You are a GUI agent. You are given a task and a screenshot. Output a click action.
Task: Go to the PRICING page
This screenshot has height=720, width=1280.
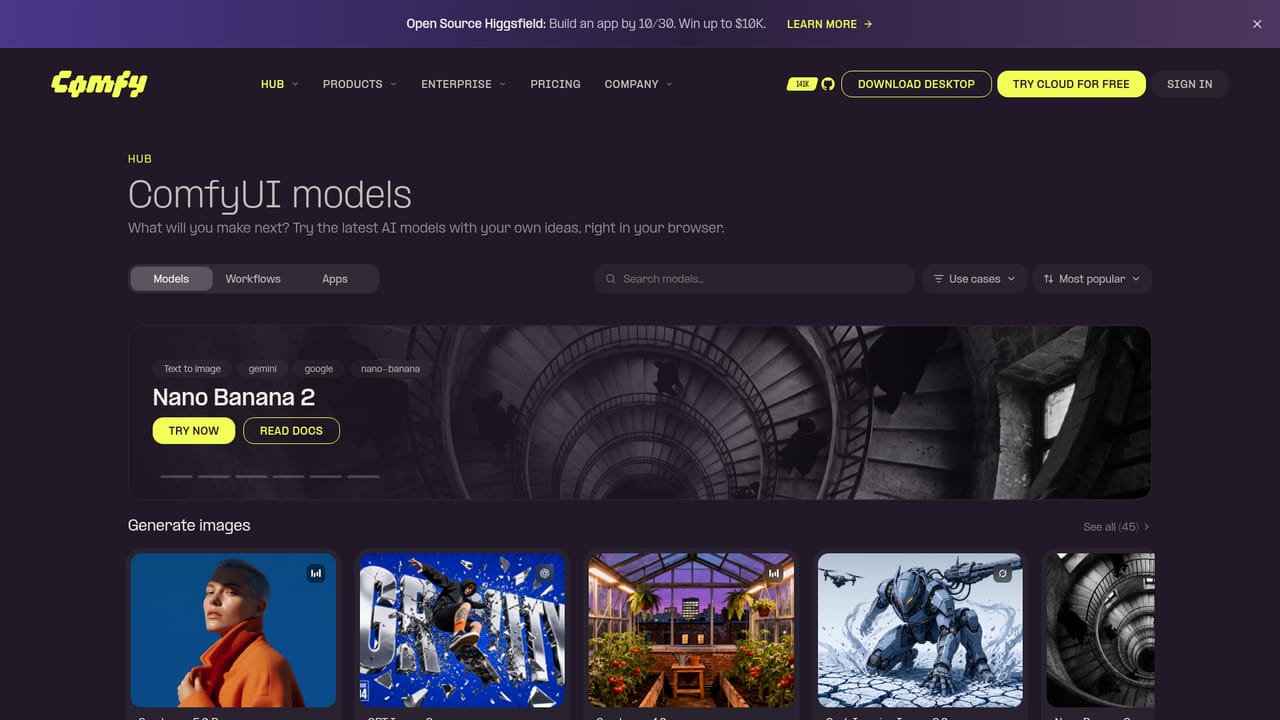[555, 84]
